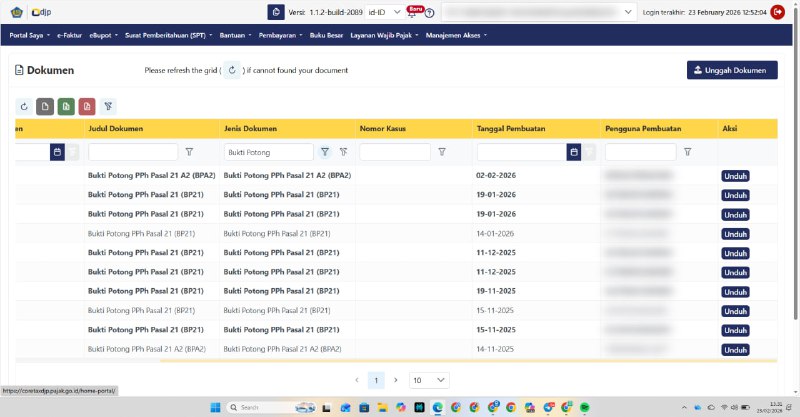Click the red logout icon in the header

777,12
